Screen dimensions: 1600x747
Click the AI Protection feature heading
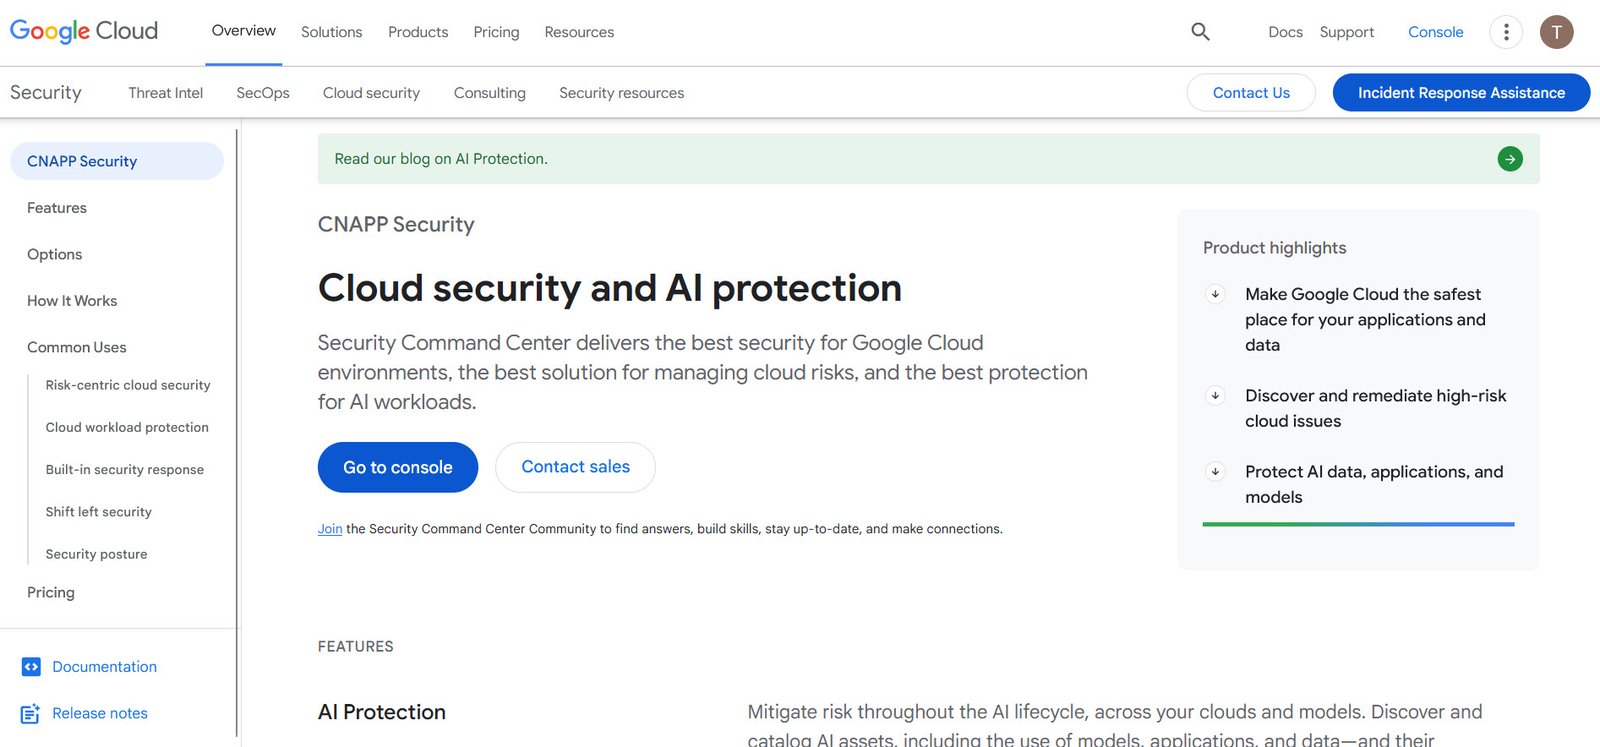(x=382, y=712)
